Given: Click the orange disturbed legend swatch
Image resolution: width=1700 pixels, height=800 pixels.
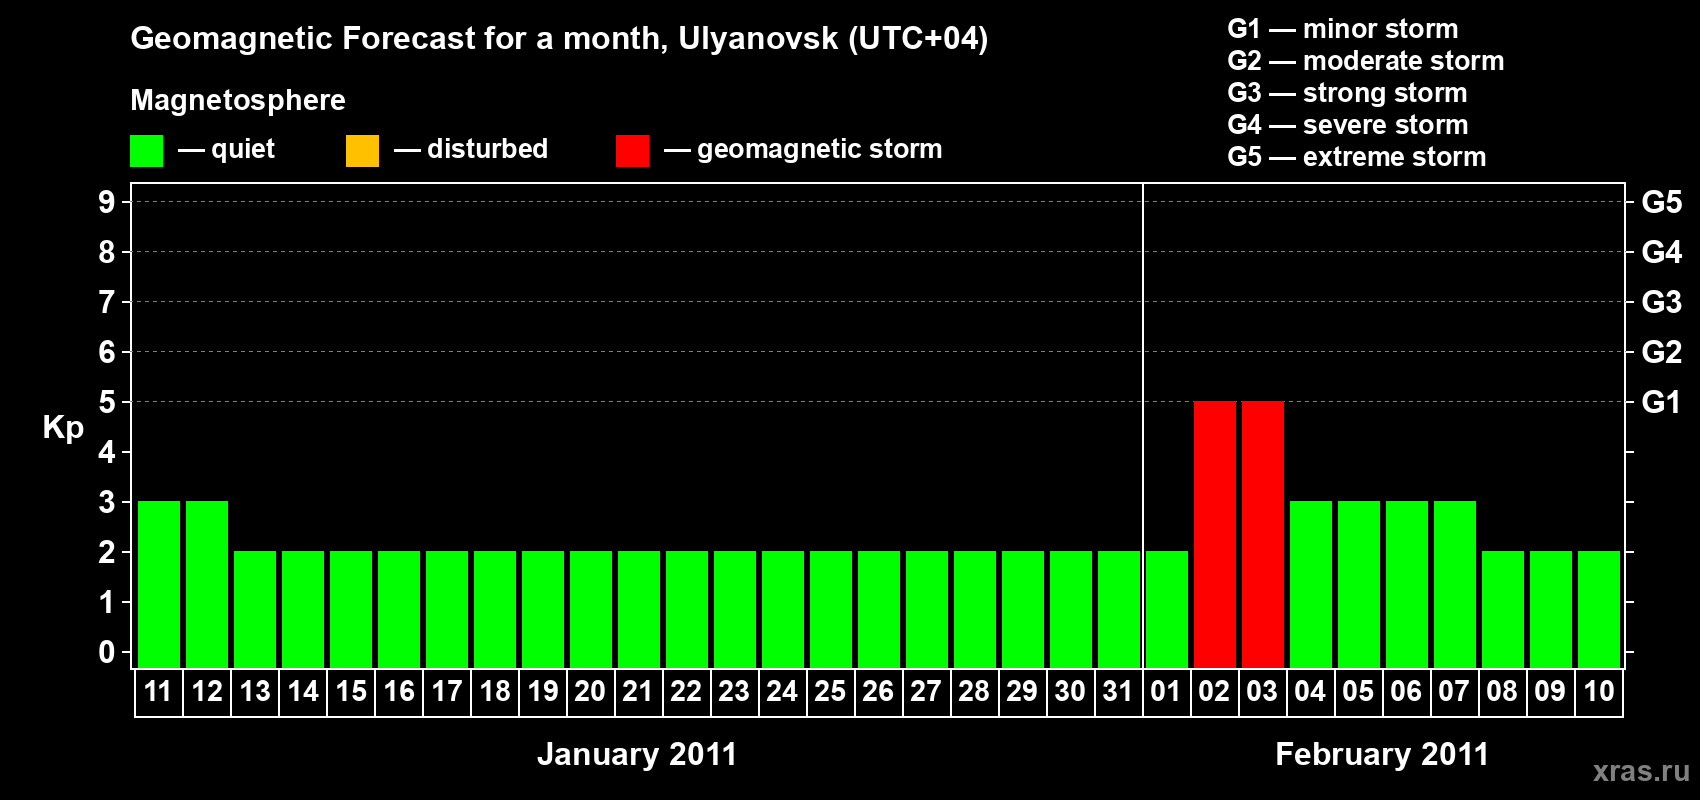Looking at the screenshot, I should point(362,151).
